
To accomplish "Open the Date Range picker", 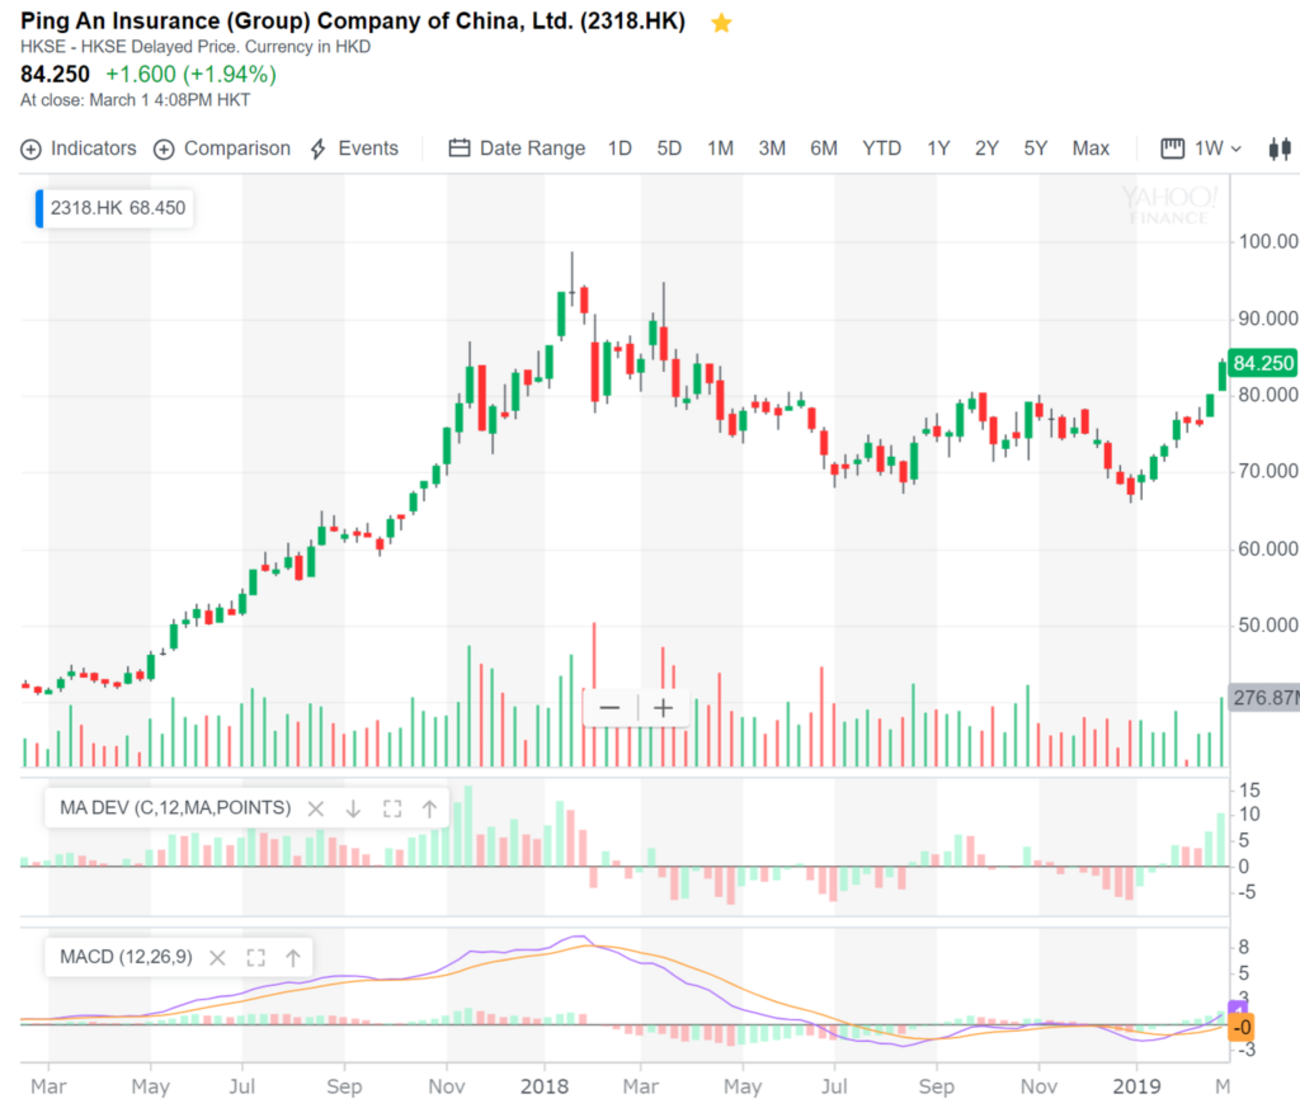I will [x=517, y=149].
